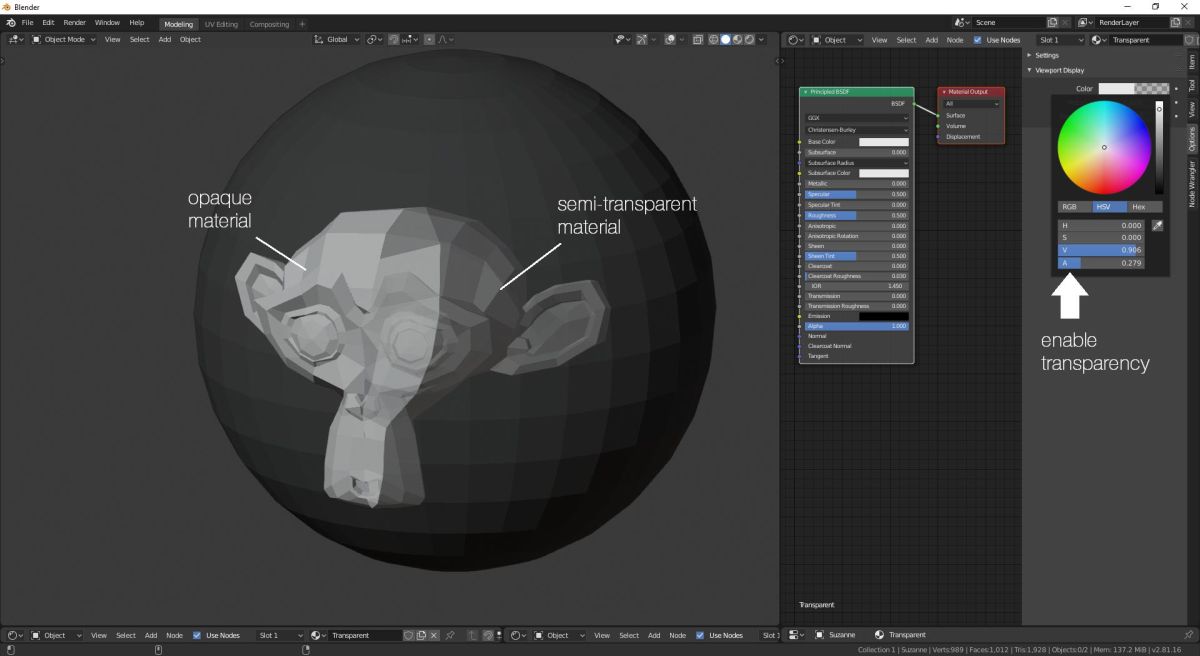Open Material Output target dropdown 'All'
This screenshot has height=656, width=1200.
point(971,104)
